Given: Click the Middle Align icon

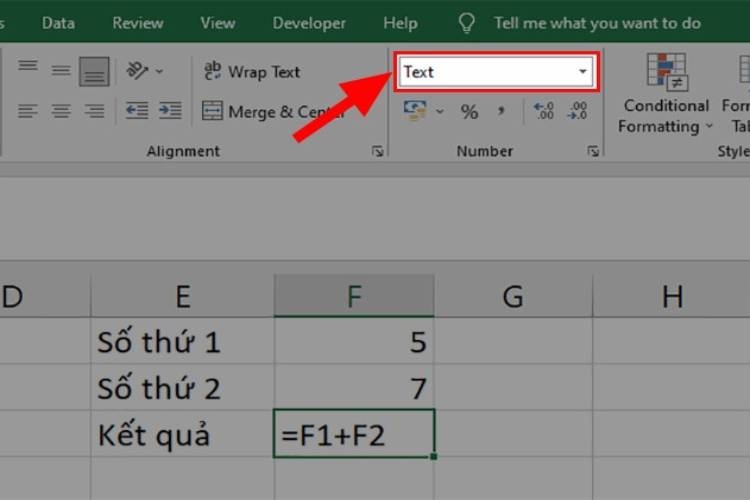Looking at the screenshot, I should [61, 71].
